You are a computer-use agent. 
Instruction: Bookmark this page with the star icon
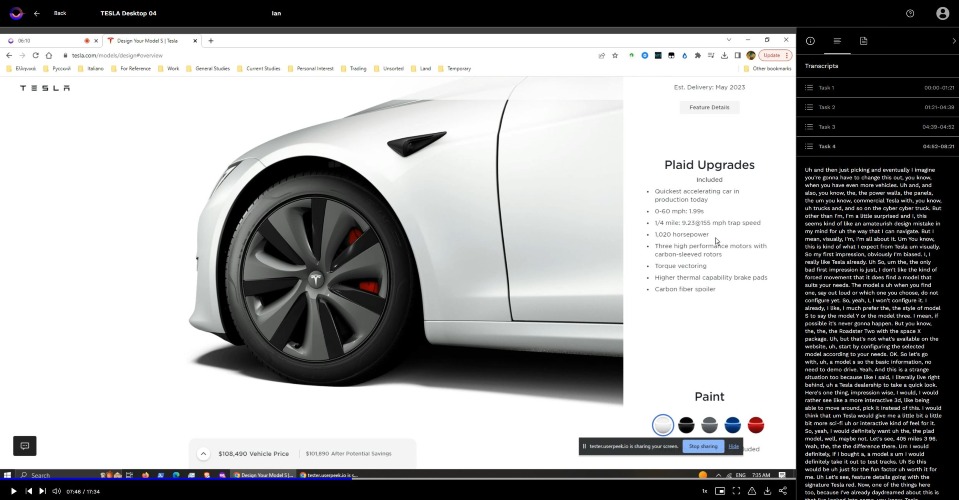(615, 55)
